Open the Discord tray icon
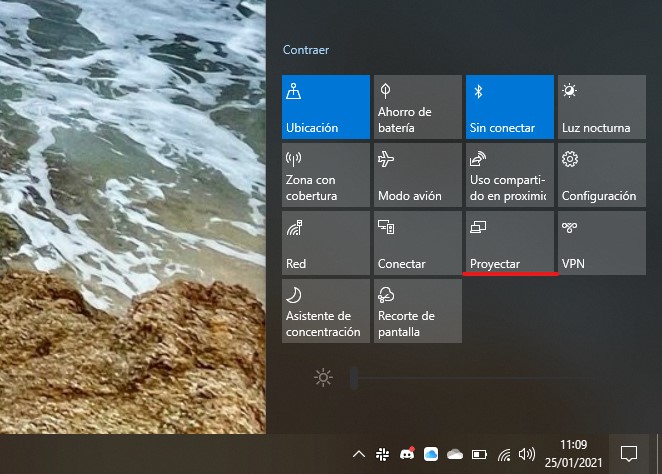 (407, 454)
